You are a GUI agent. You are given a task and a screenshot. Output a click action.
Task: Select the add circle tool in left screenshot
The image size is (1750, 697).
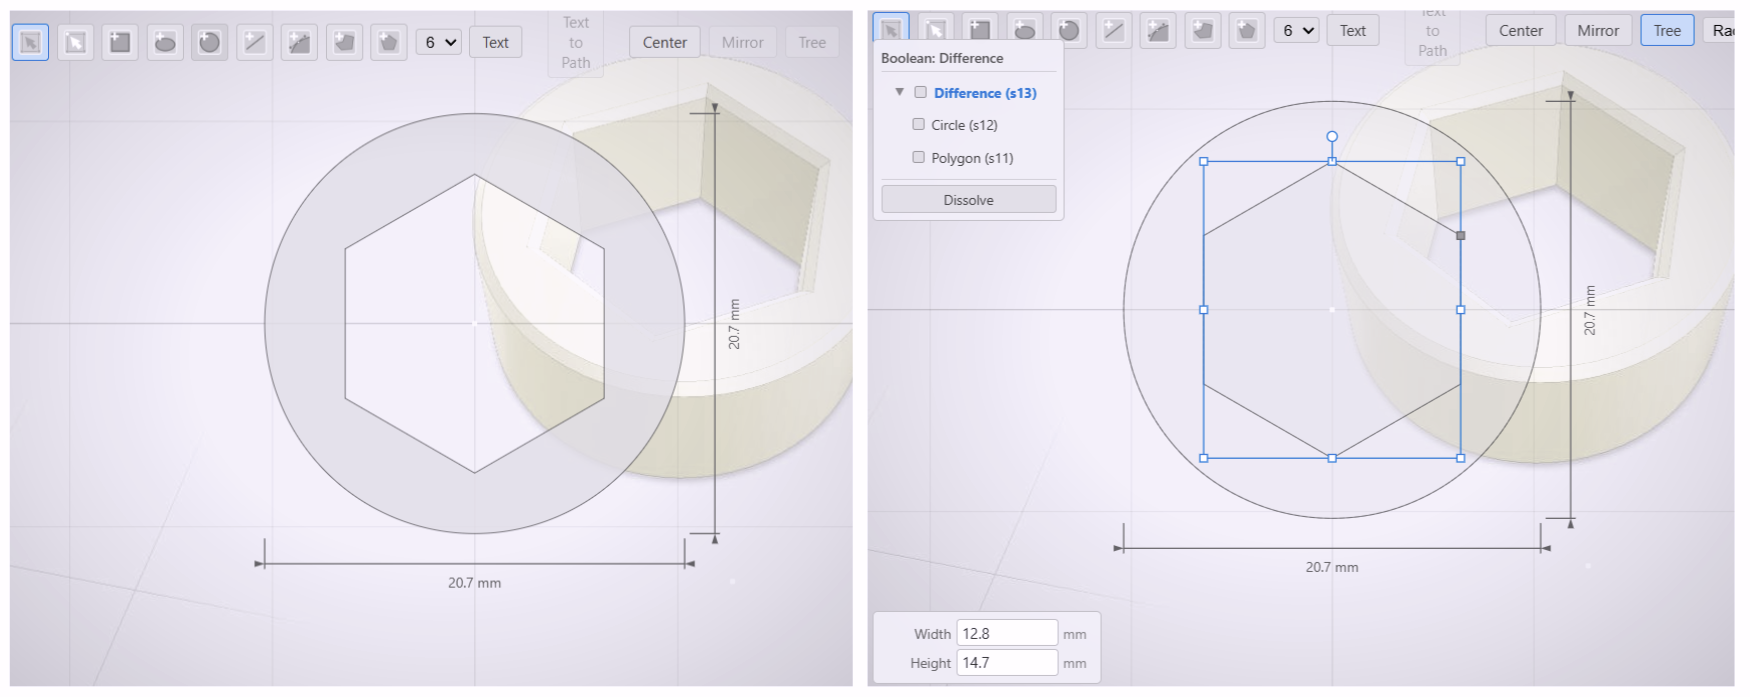[x=209, y=42]
